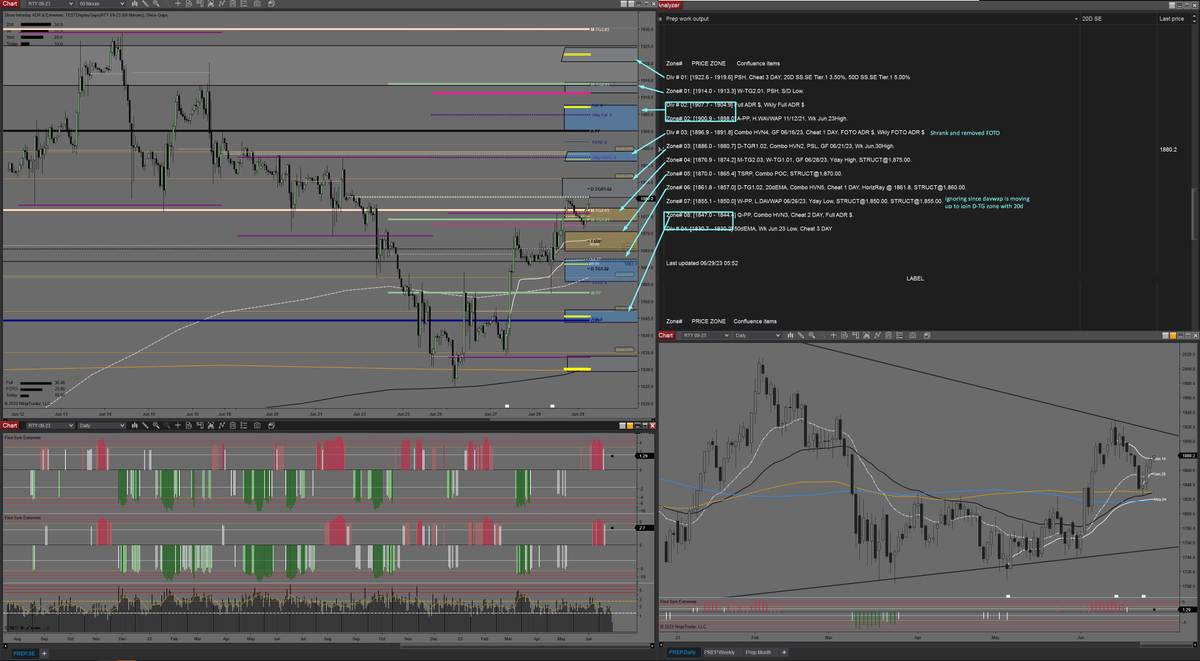
Task: Open drawing tools in bottom-left Daily chart
Action: coord(145,426)
